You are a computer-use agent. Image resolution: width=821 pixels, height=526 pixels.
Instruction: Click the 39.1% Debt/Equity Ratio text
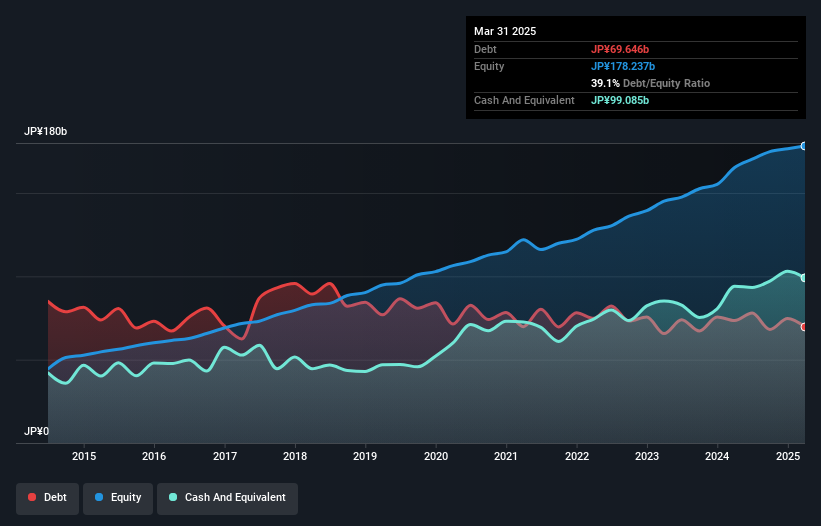click(650, 83)
